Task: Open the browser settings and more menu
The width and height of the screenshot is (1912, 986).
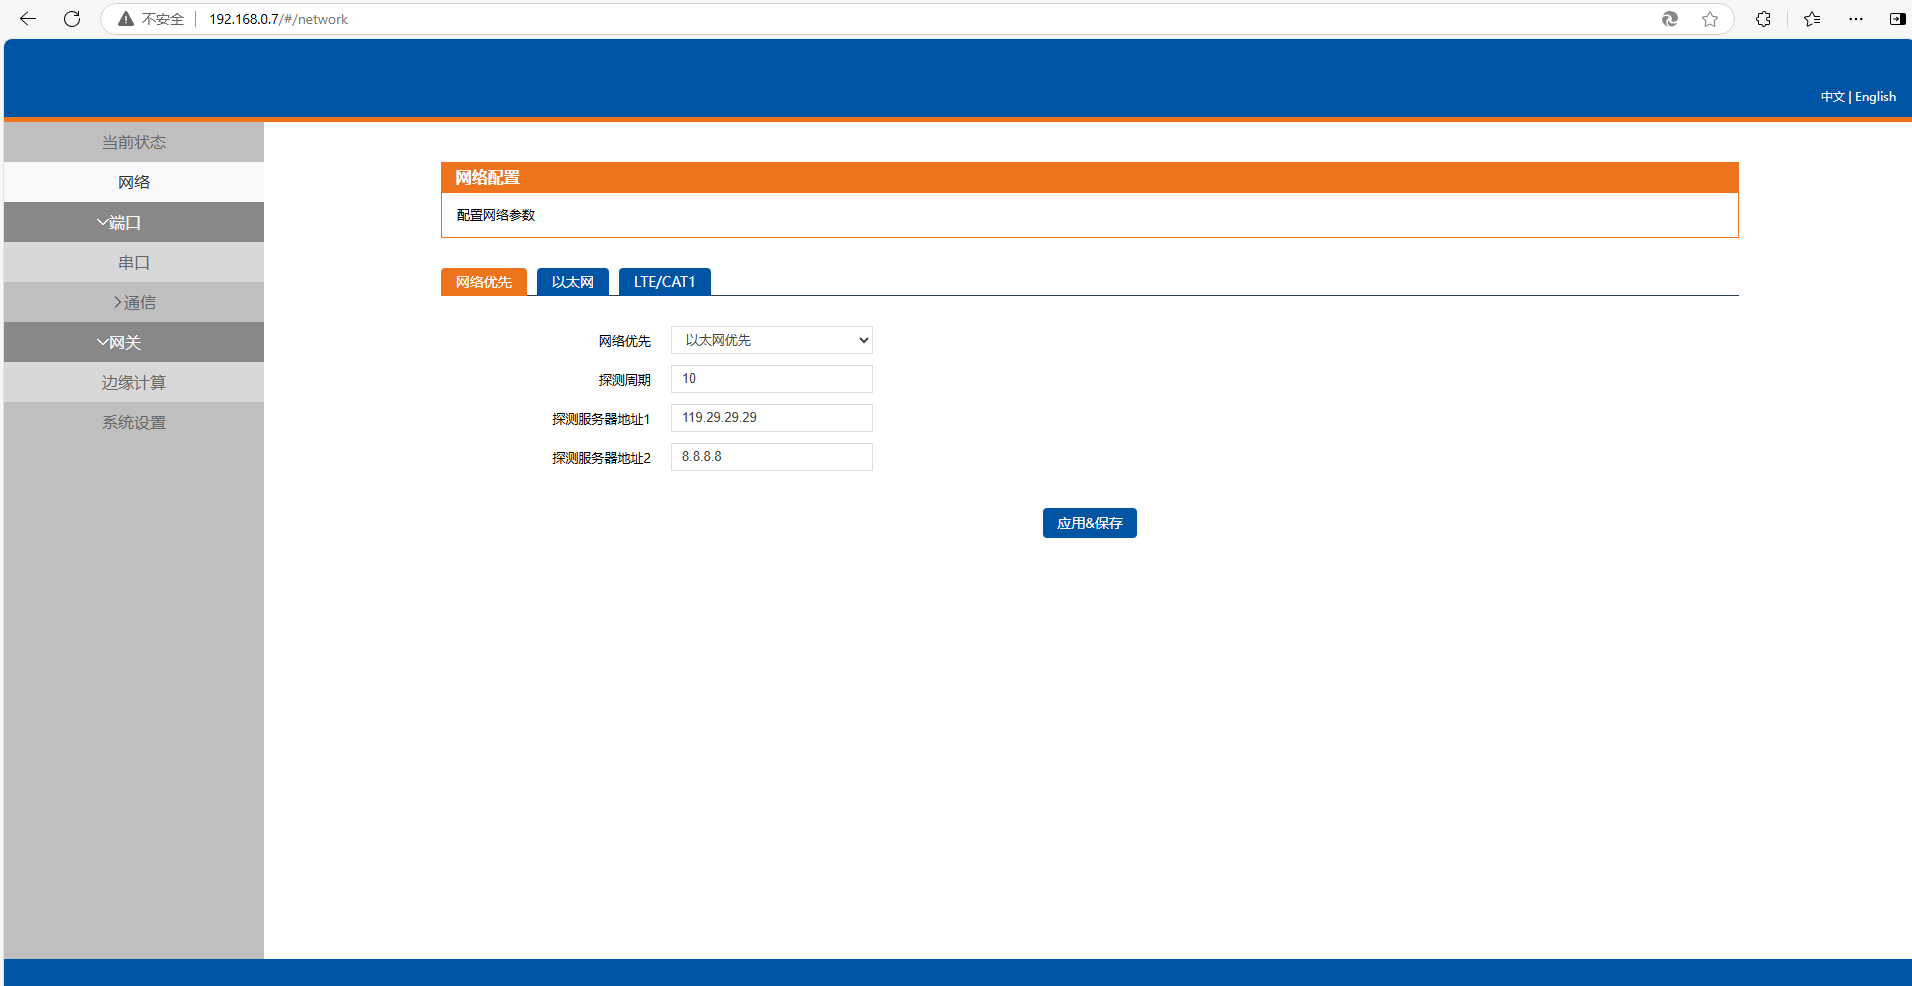Action: 1856,19
